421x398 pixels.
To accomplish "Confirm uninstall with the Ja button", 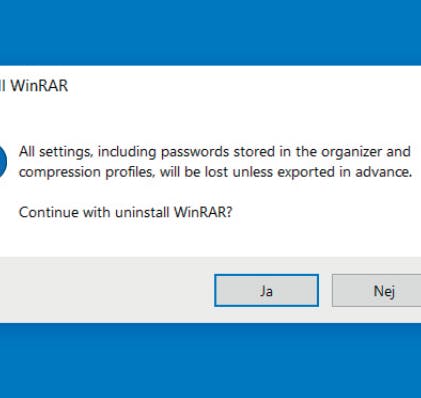I will (266, 290).
